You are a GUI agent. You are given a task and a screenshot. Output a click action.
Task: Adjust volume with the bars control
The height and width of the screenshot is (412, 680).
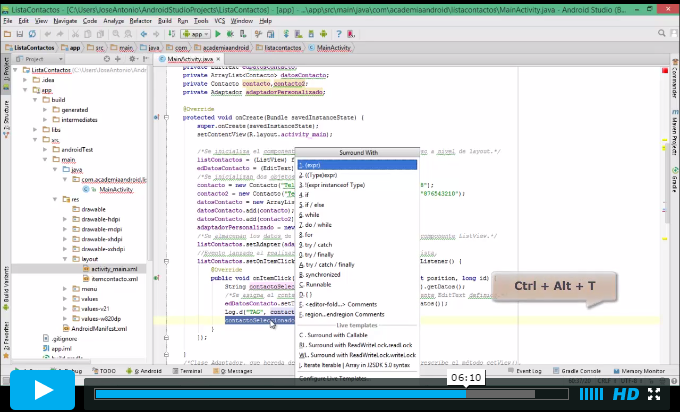tap(591, 394)
